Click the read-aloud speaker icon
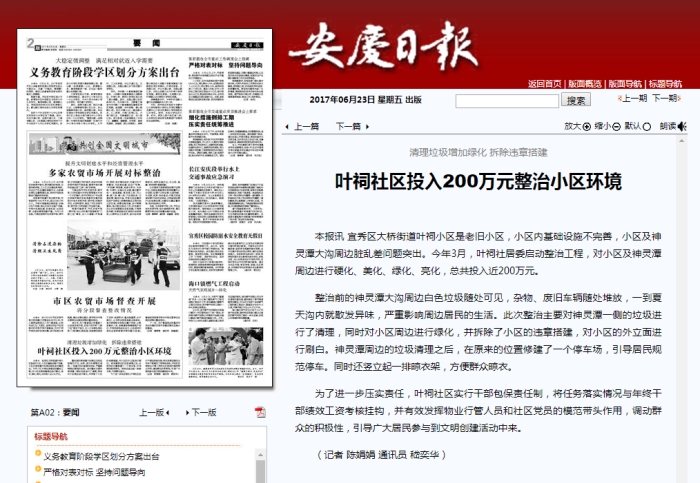 (682, 127)
